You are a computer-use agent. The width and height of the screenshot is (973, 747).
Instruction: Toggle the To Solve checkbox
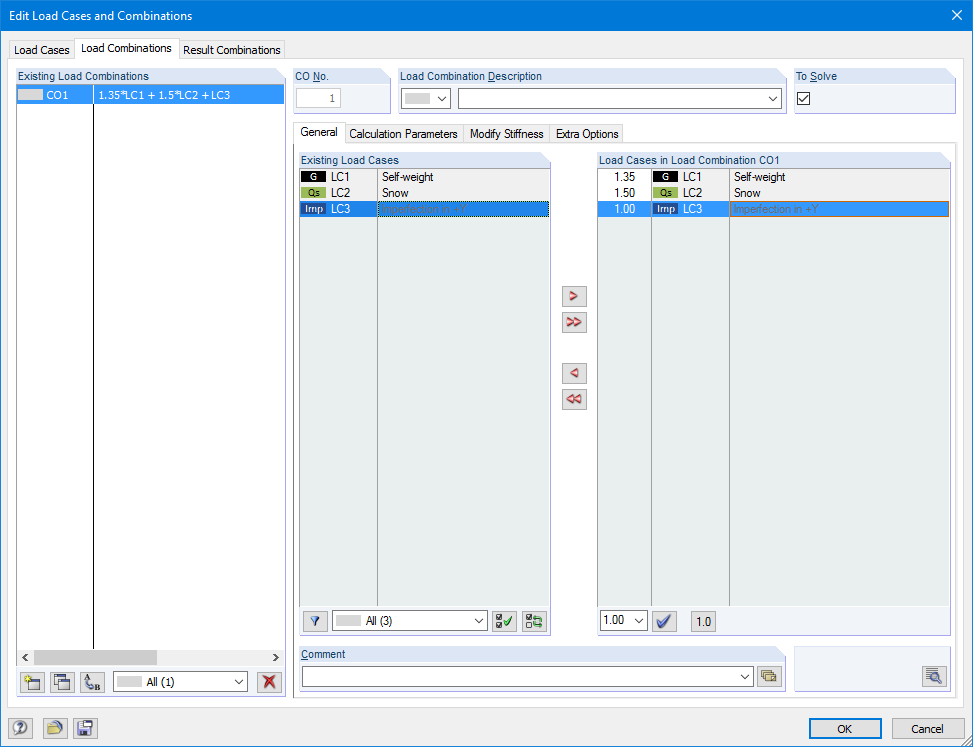803,98
